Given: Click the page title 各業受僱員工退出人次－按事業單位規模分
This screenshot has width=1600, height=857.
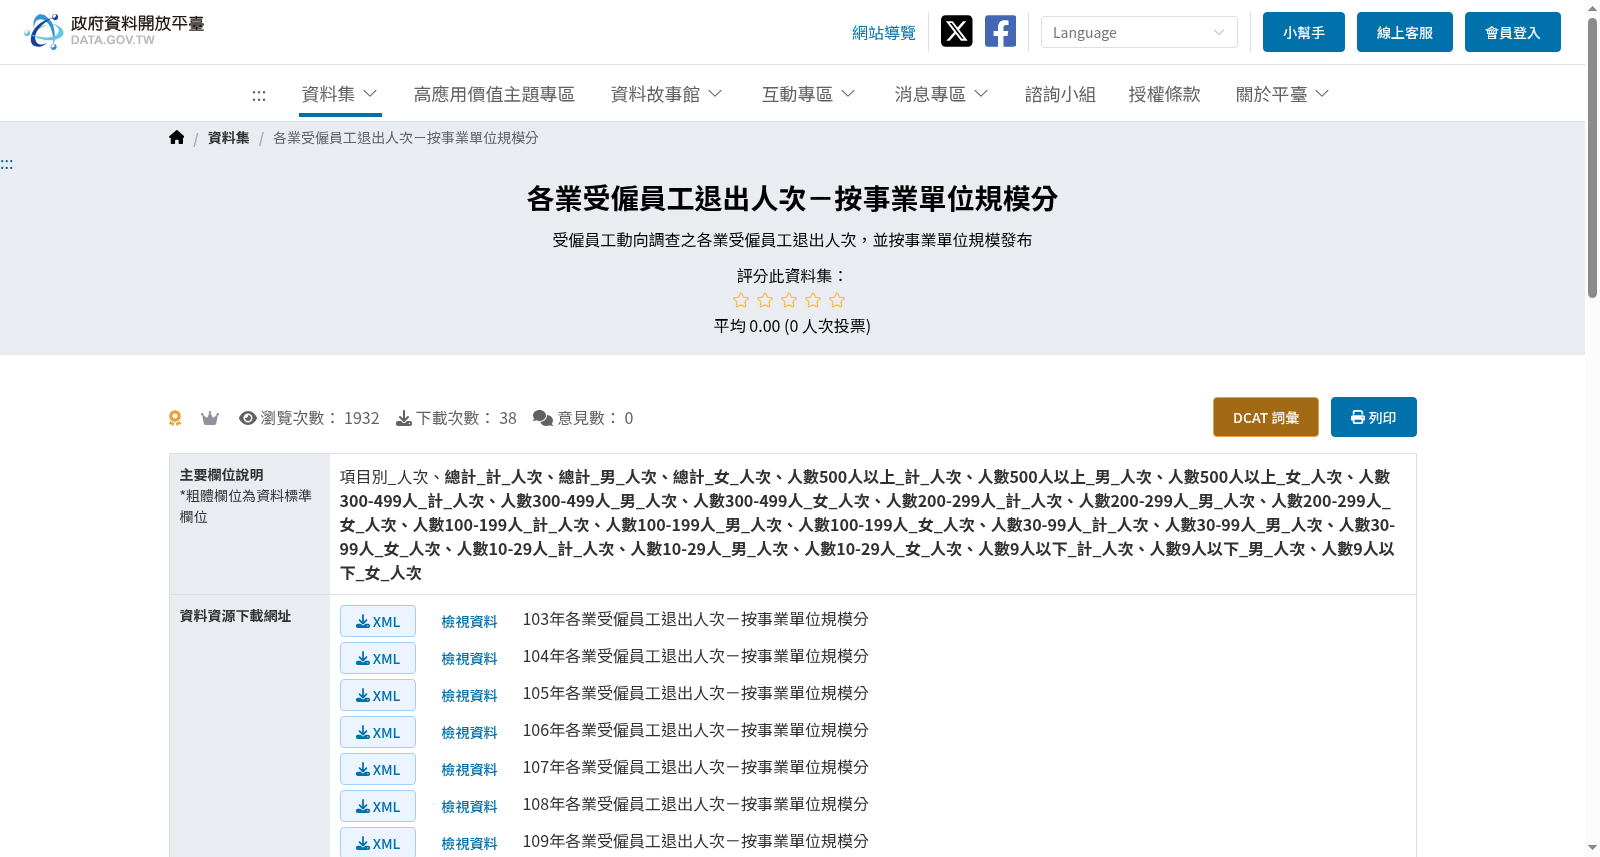Looking at the screenshot, I should tap(792, 199).
